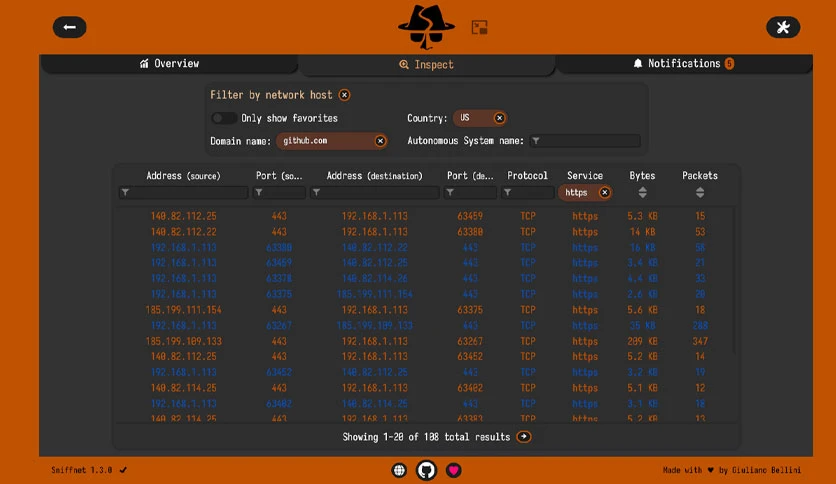Click the destination Address filter field
This screenshot has width=836, height=484.
374,192
